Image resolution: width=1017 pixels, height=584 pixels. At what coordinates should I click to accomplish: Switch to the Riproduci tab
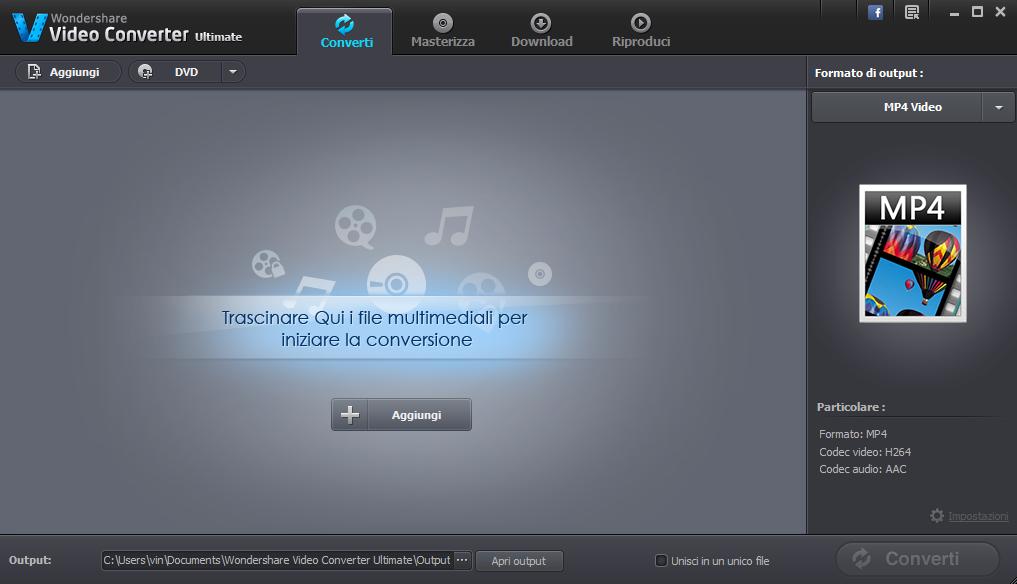pos(641,32)
